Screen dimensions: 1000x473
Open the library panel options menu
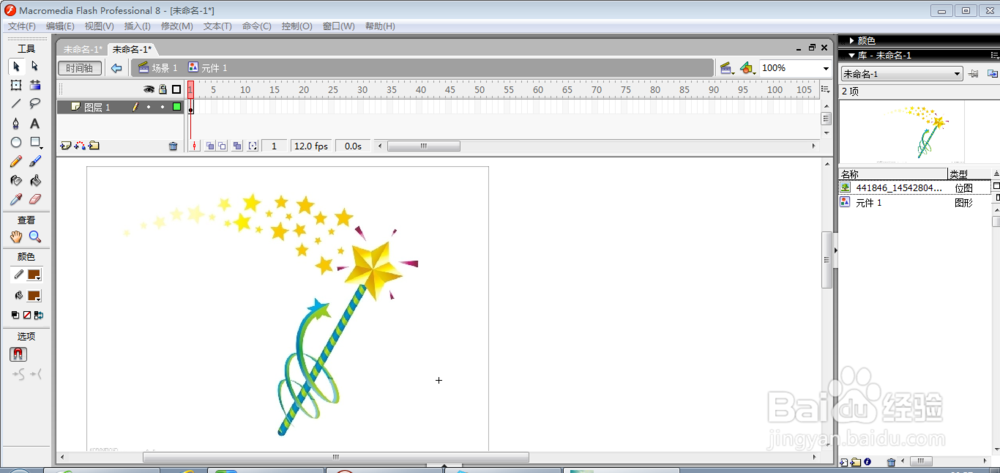point(994,55)
